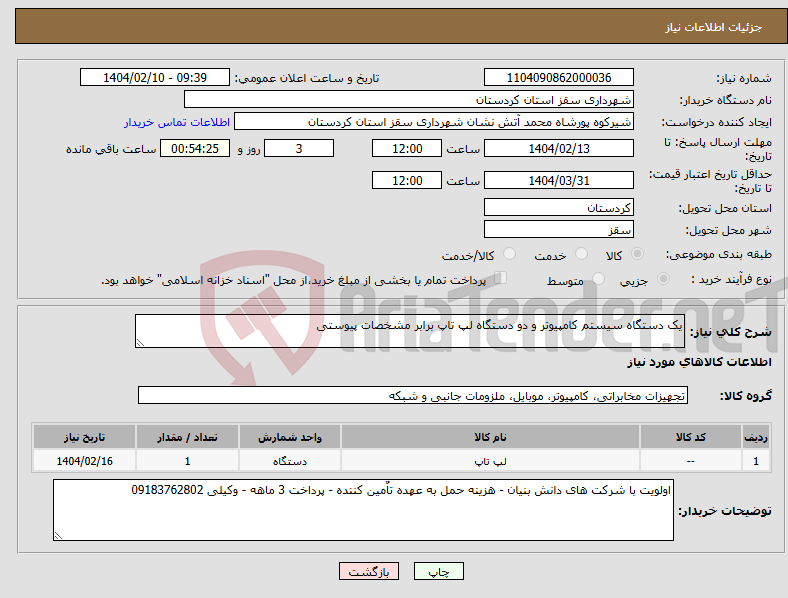Click response deadline time 12:00 field

[407, 148]
